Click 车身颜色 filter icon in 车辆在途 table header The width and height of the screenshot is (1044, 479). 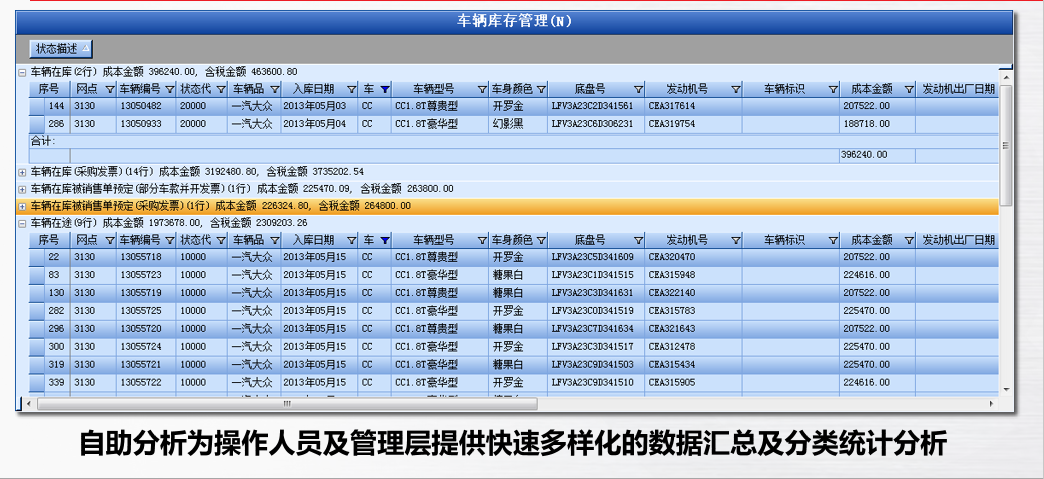541,241
